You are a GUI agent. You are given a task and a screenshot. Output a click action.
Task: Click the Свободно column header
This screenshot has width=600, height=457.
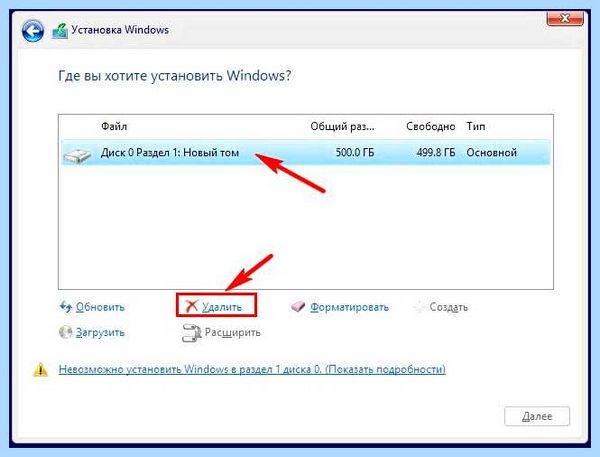(430, 126)
